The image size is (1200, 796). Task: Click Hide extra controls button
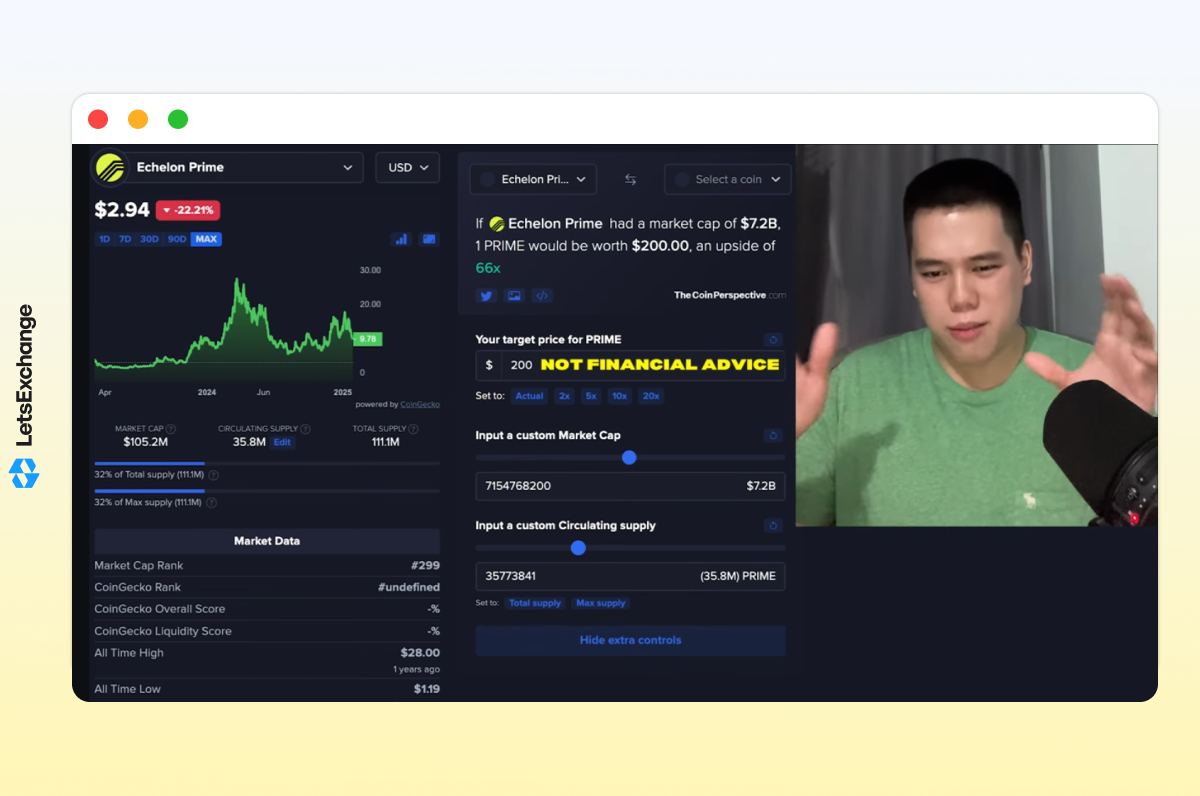pos(630,640)
